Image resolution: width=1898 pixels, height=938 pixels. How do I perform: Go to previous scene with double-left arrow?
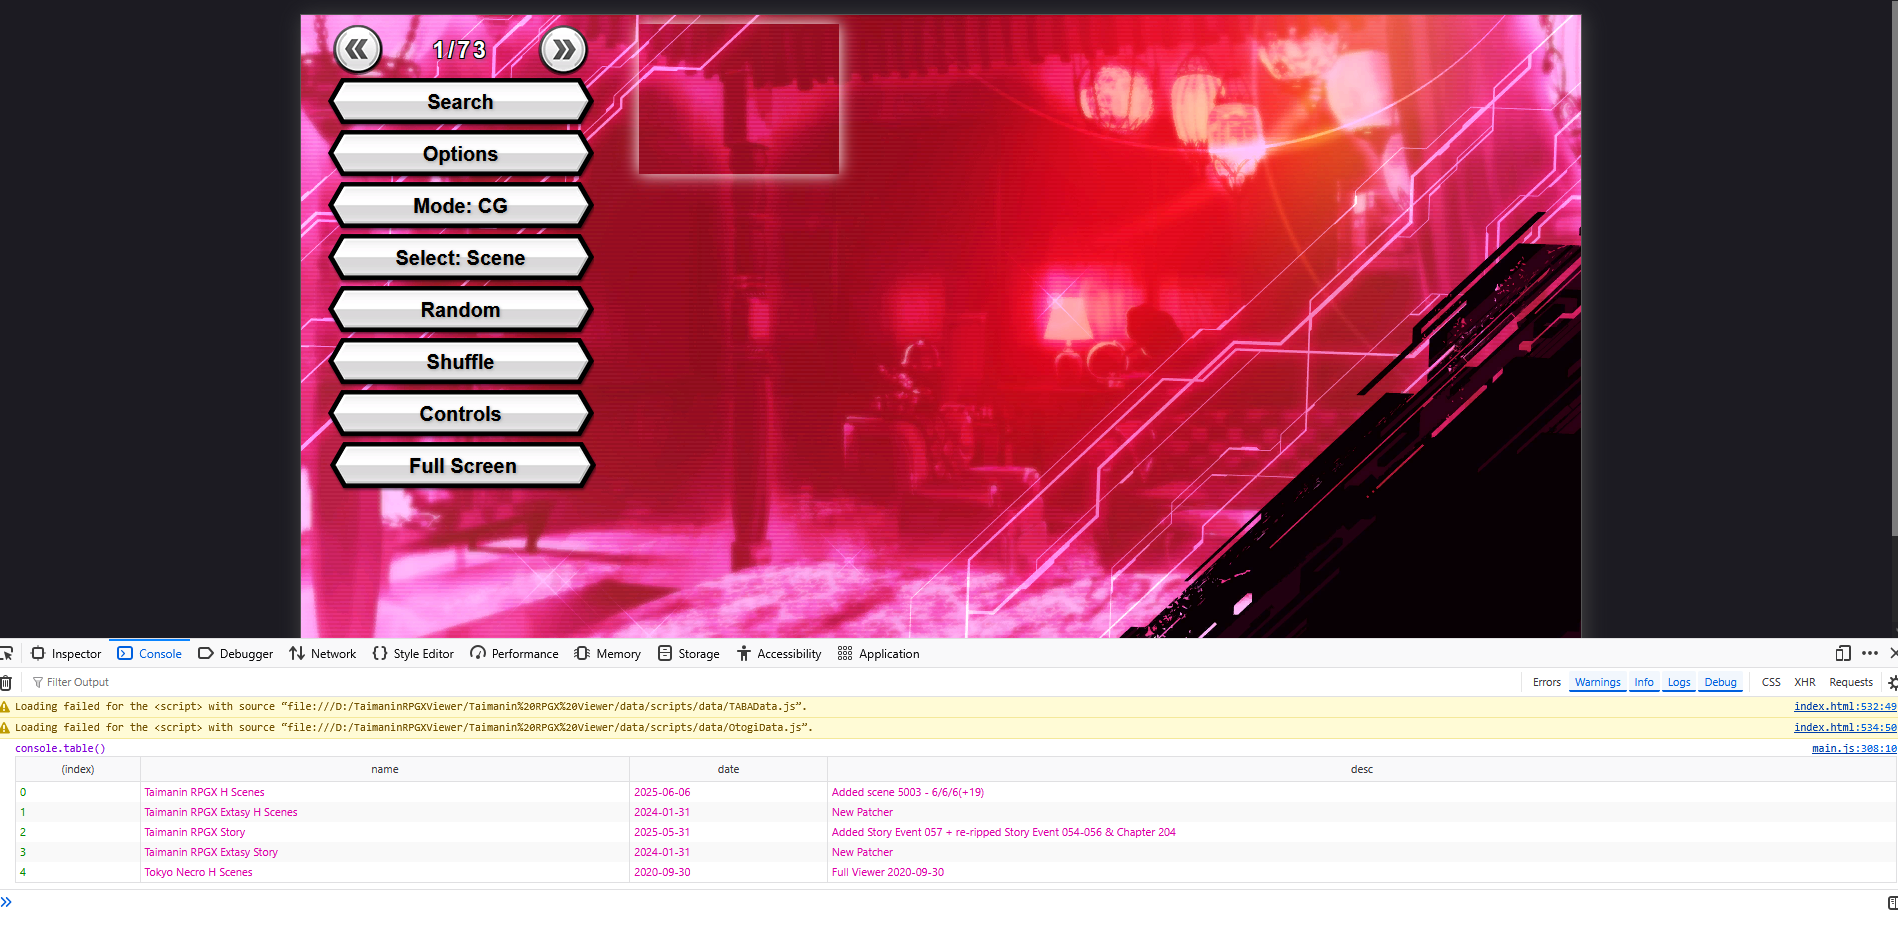click(x=358, y=49)
